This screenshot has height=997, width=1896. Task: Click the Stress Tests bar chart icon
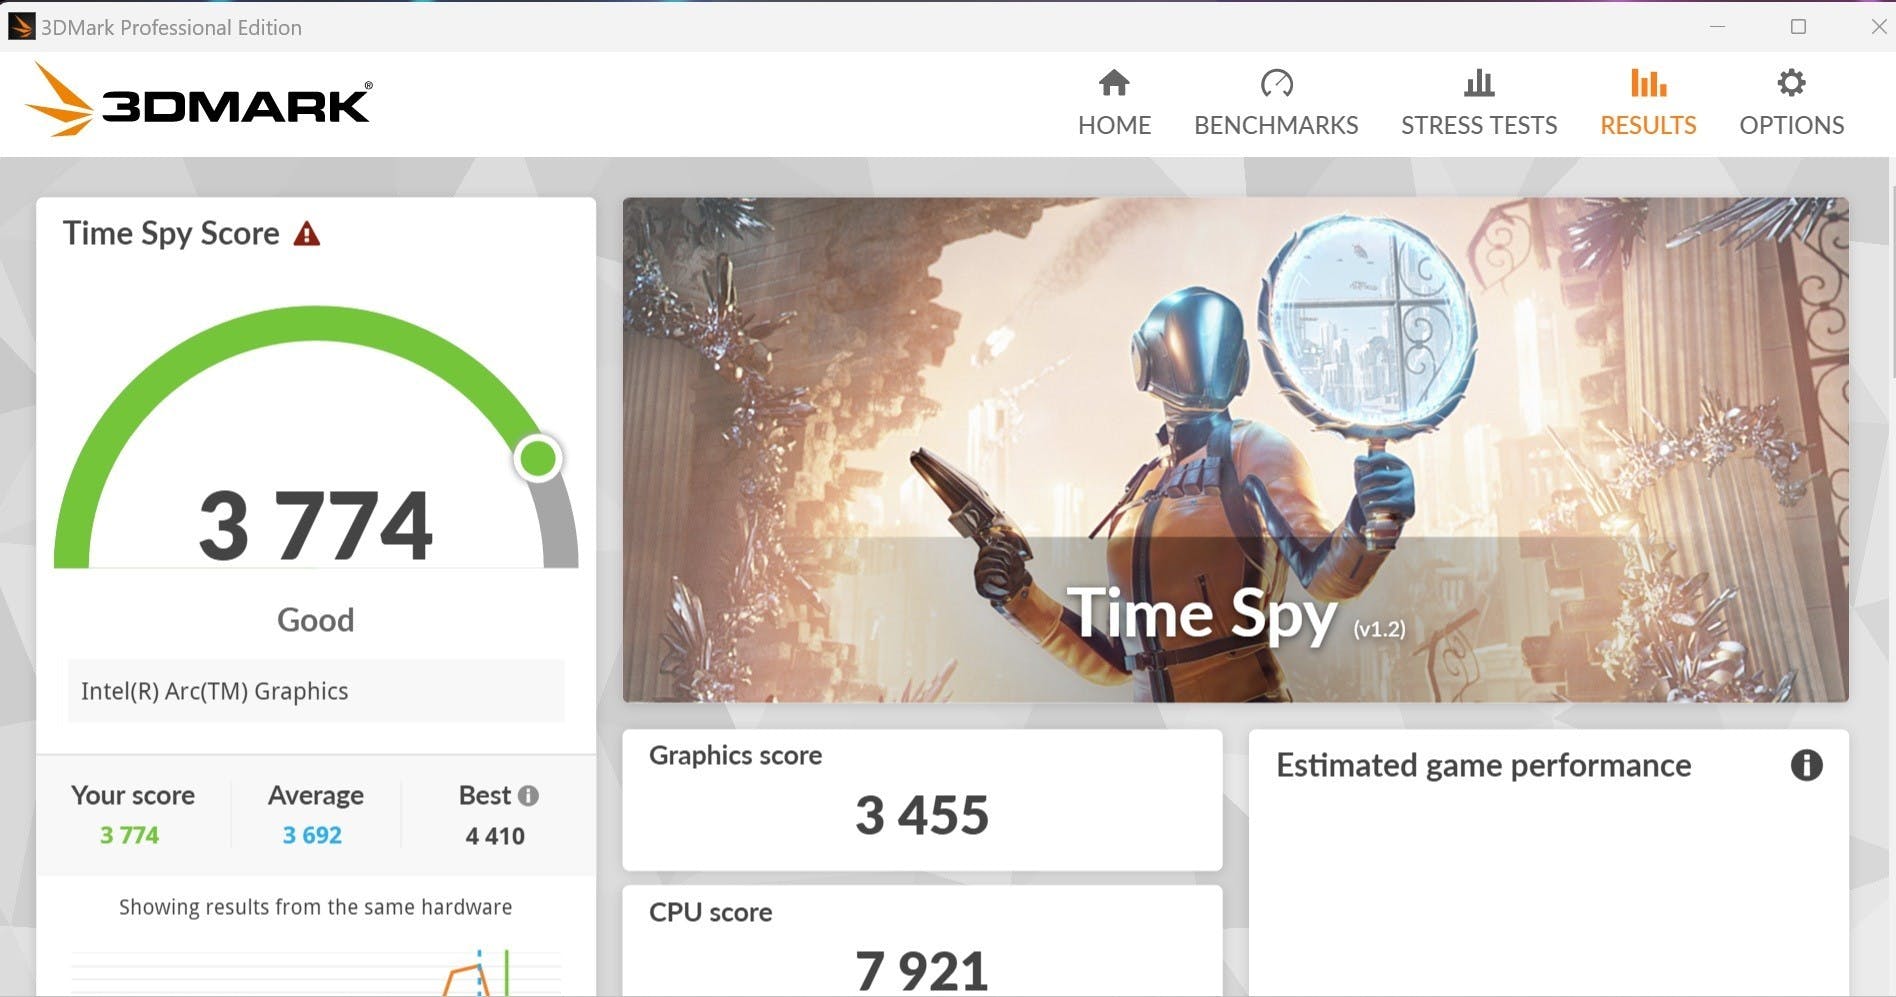pyautogui.click(x=1479, y=83)
